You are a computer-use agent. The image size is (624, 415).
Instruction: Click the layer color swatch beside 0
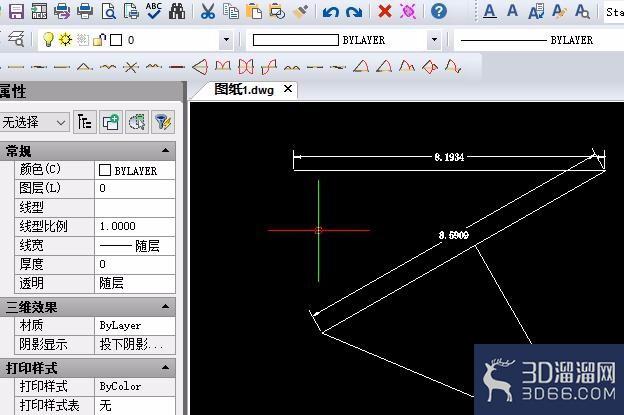click(x=116, y=40)
